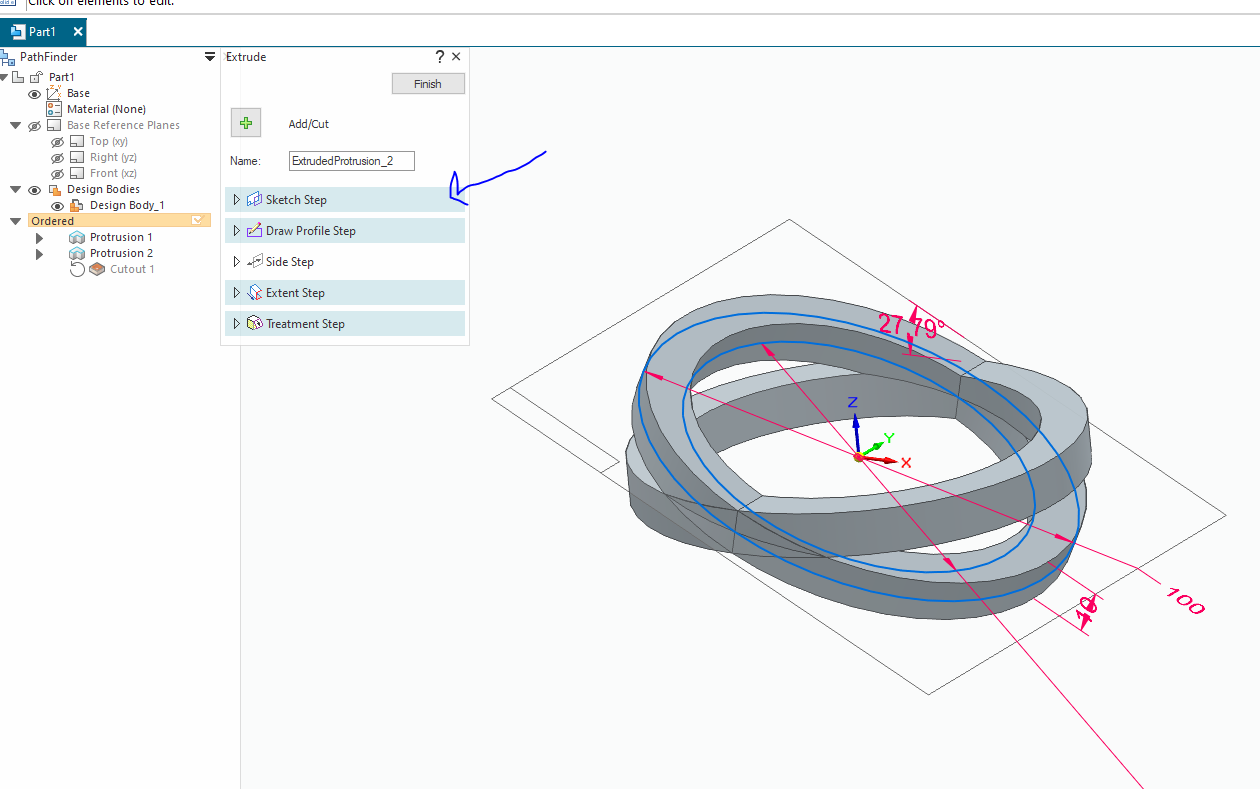Click the Finish button
Image resolution: width=1260 pixels, height=789 pixels.
click(x=428, y=83)
